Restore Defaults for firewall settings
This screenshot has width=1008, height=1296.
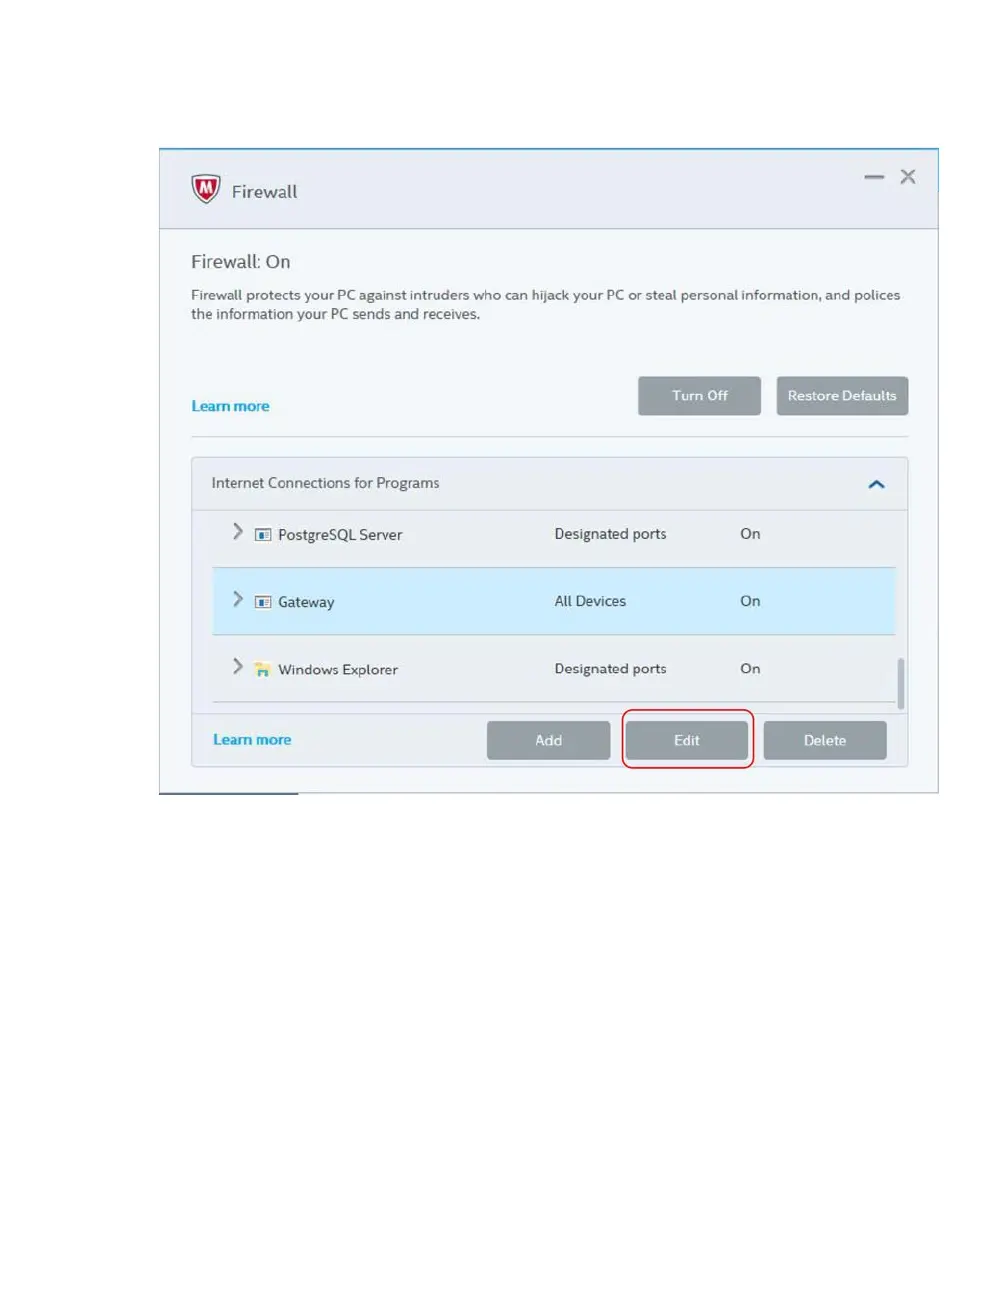[x=842, y=396]
